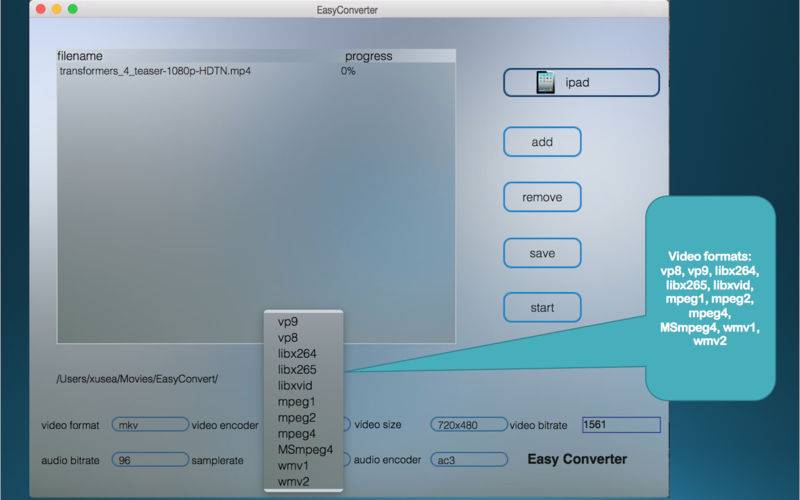The height and width of the screenshot is (500, 800).
Task: Choose MSmpeg4 from the list
Action: pos(303,450)
